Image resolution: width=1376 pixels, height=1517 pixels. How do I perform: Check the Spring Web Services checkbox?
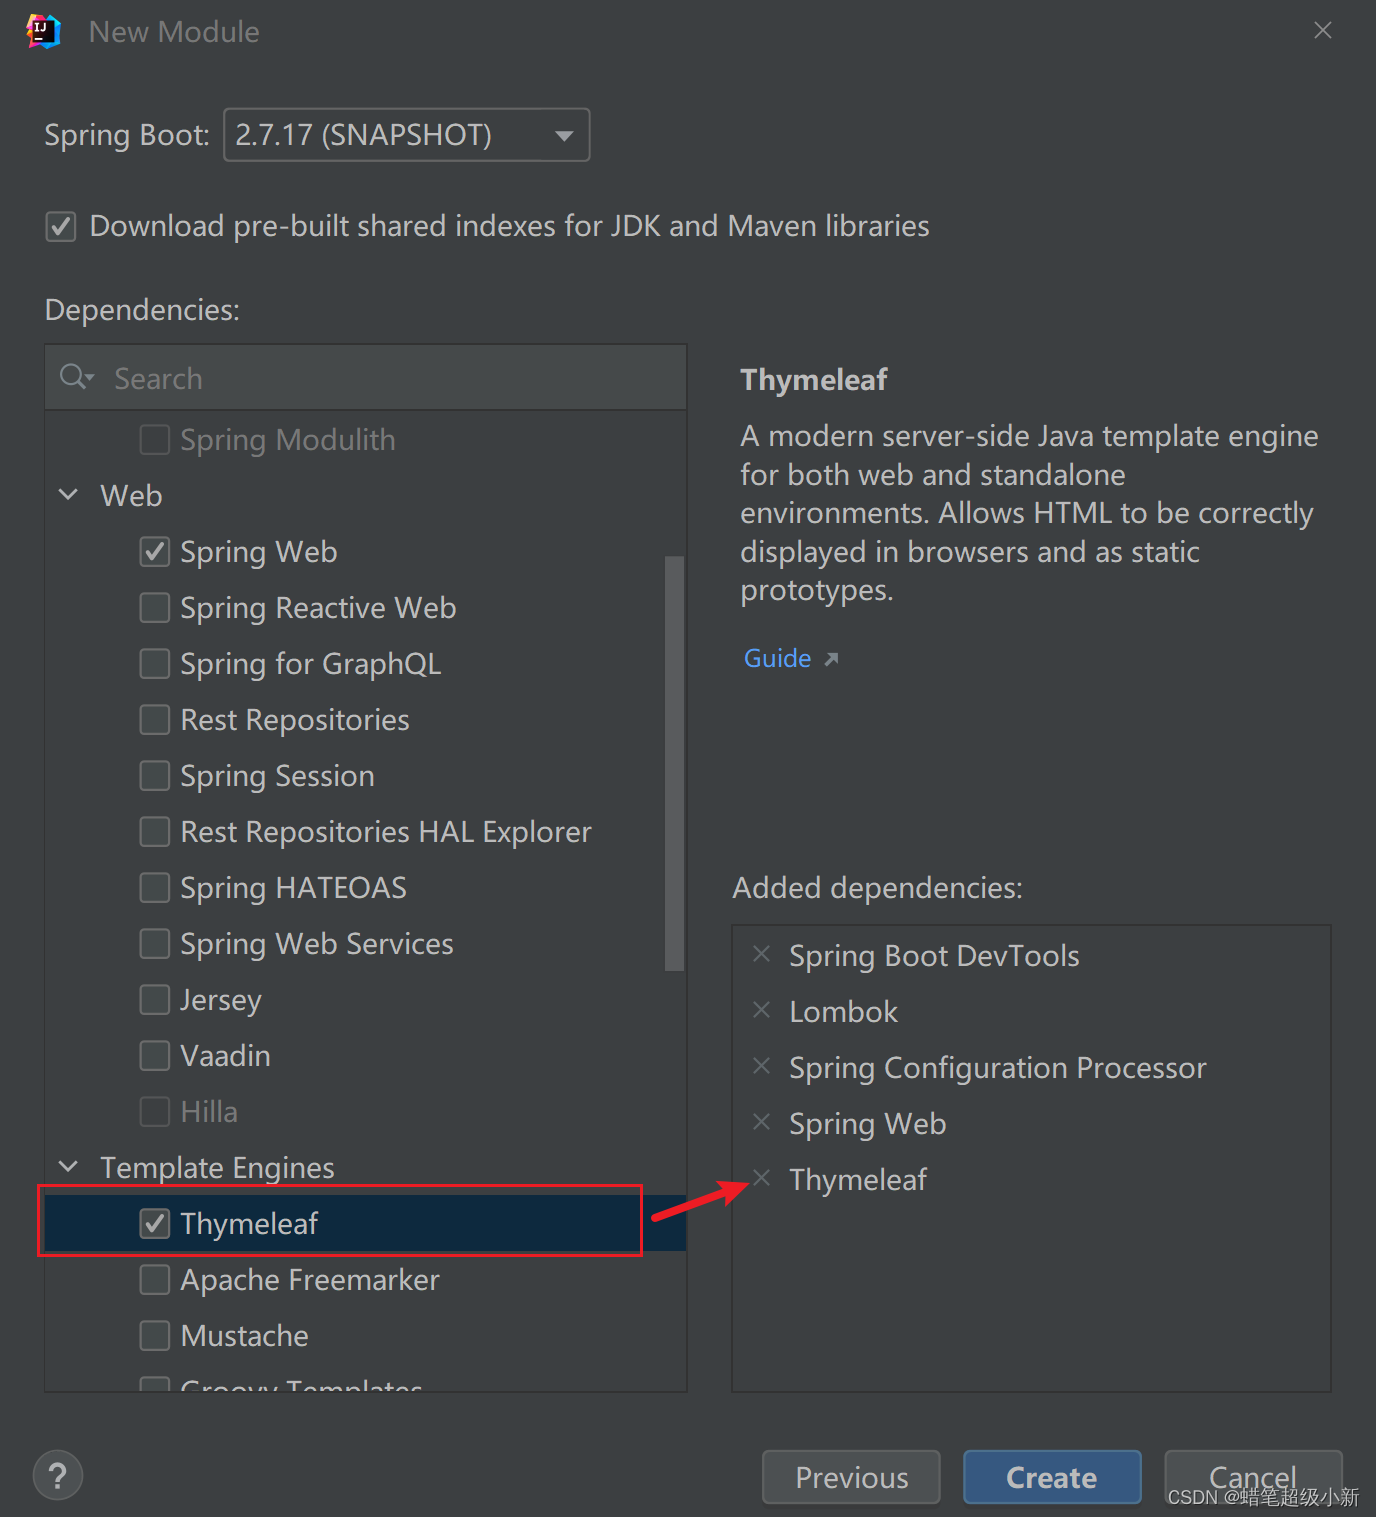pos(155,944)
